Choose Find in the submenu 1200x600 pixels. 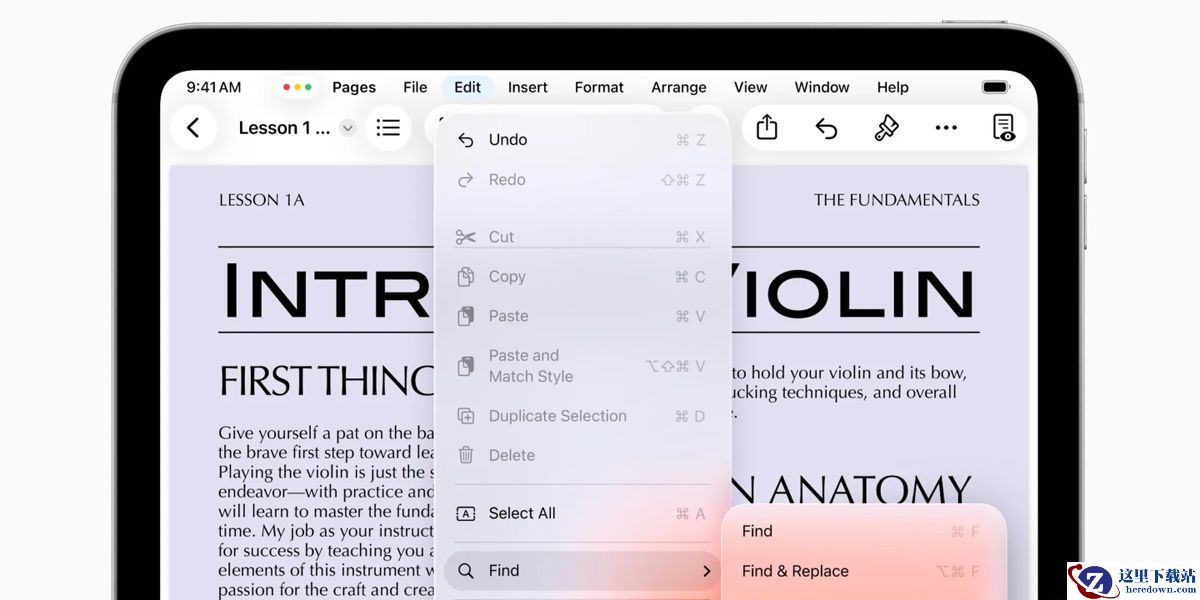864,532
